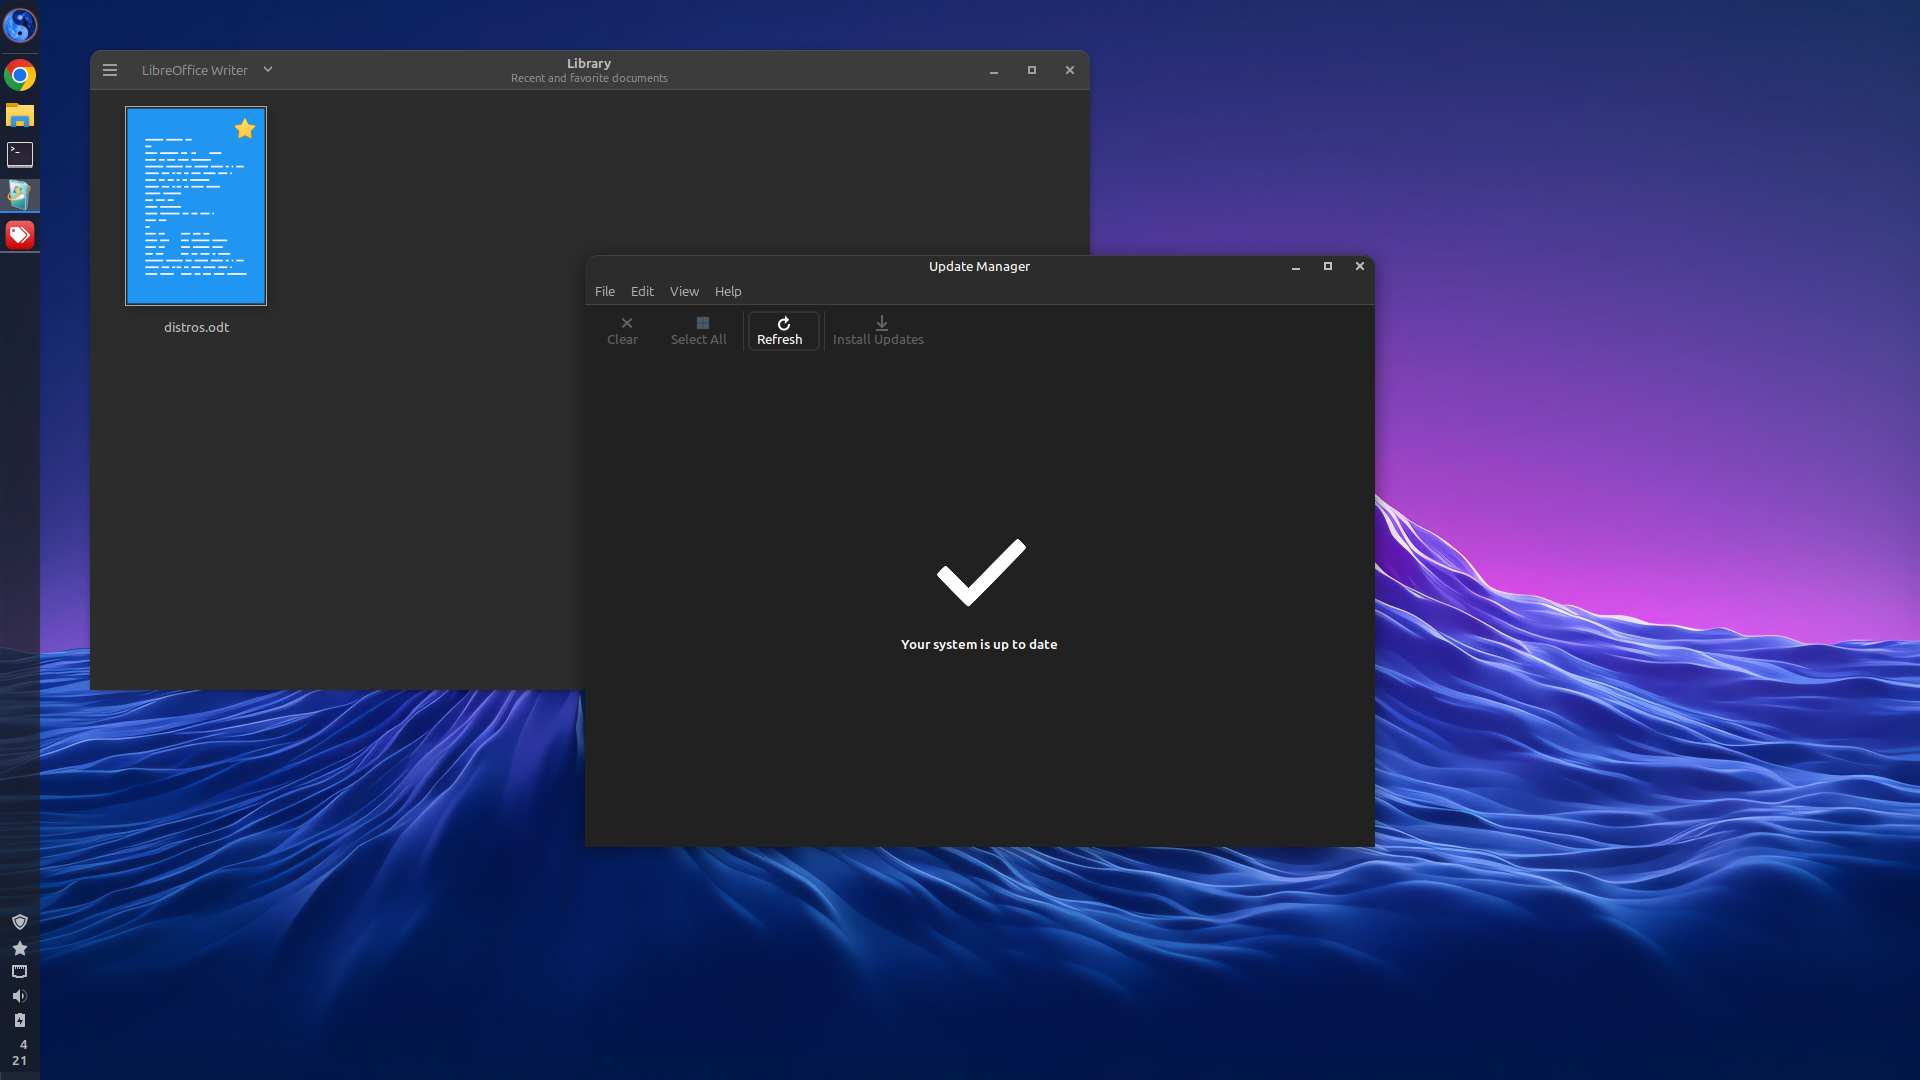This screenshot has height=1080, width=1920.
Task: Open the File menu in Update Manager
Action: (605, 291)
